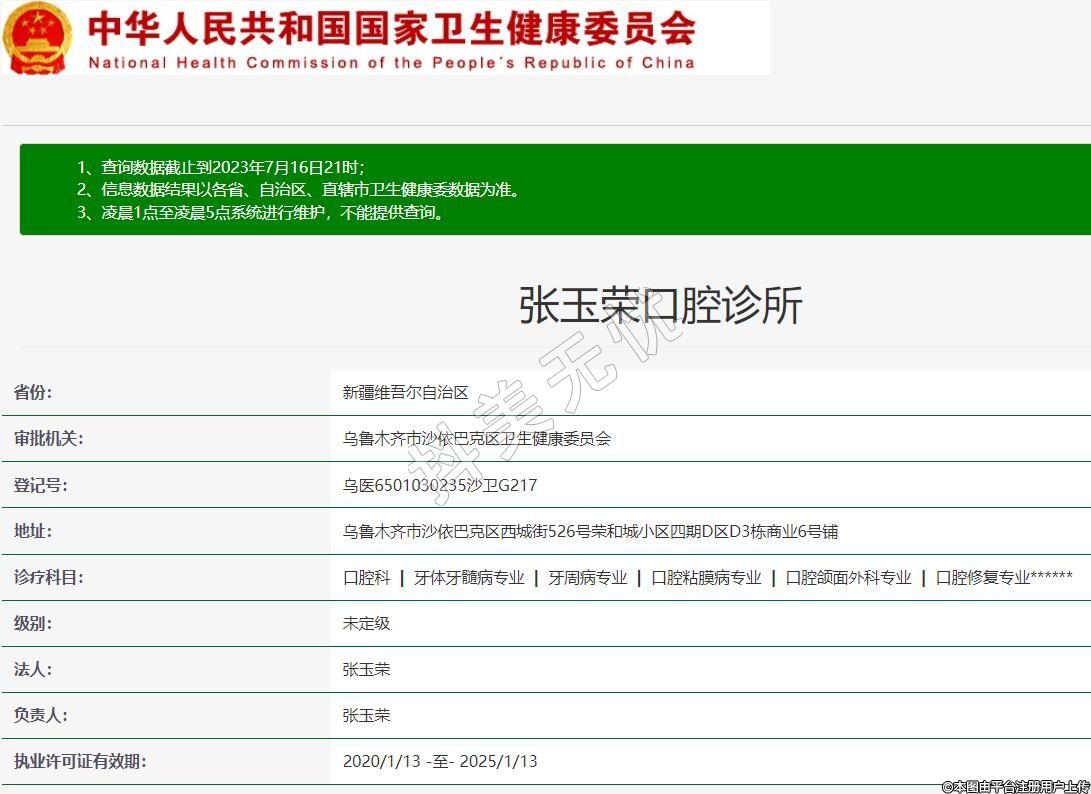Select the license validity date range
This screenshot has width=1091, height=794.
tap(440, 761)
